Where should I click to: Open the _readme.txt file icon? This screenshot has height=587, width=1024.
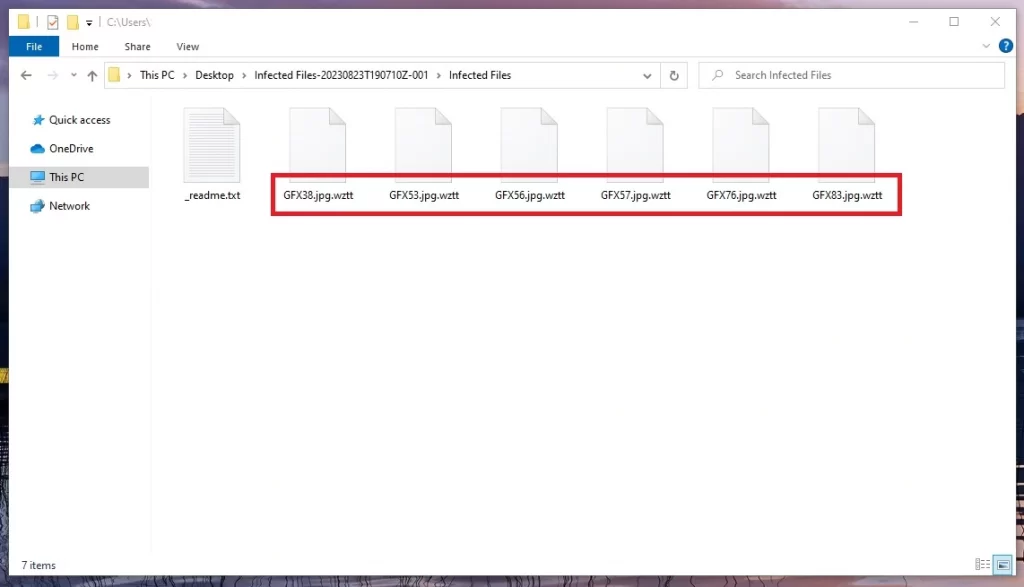click(x=212, y=145)
